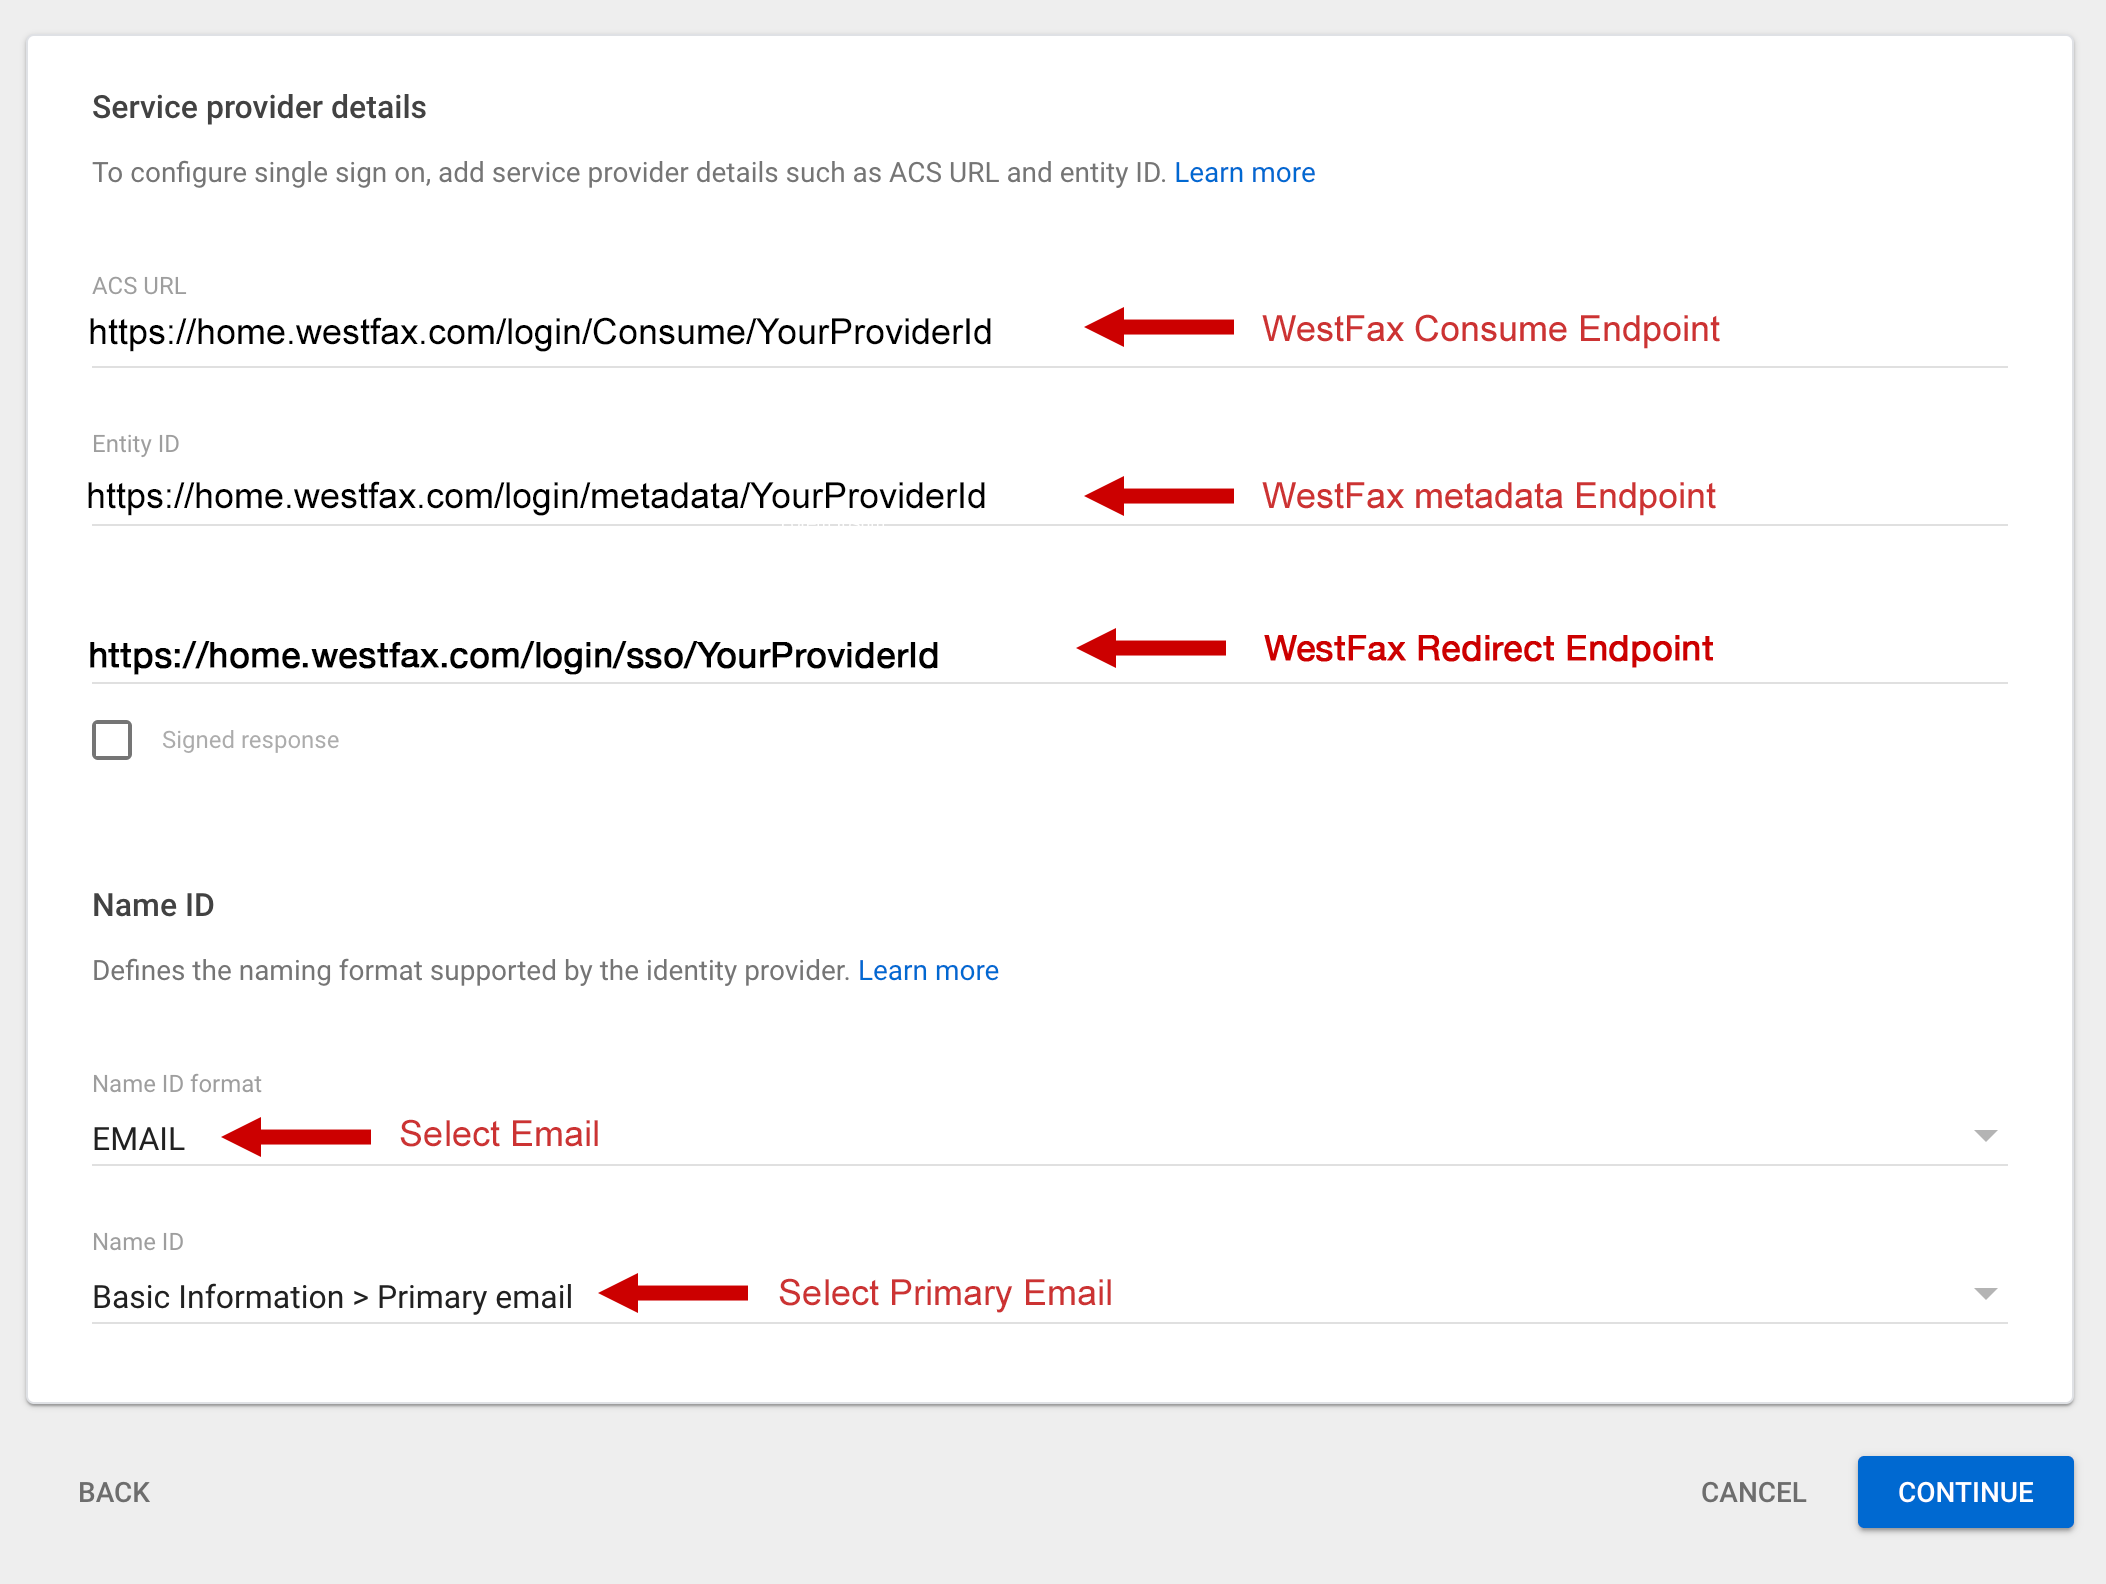The image size is (2106, 1584).
Task: Click the BACK button to go back
Action: pyautogui.click(x=113, y=1536)
